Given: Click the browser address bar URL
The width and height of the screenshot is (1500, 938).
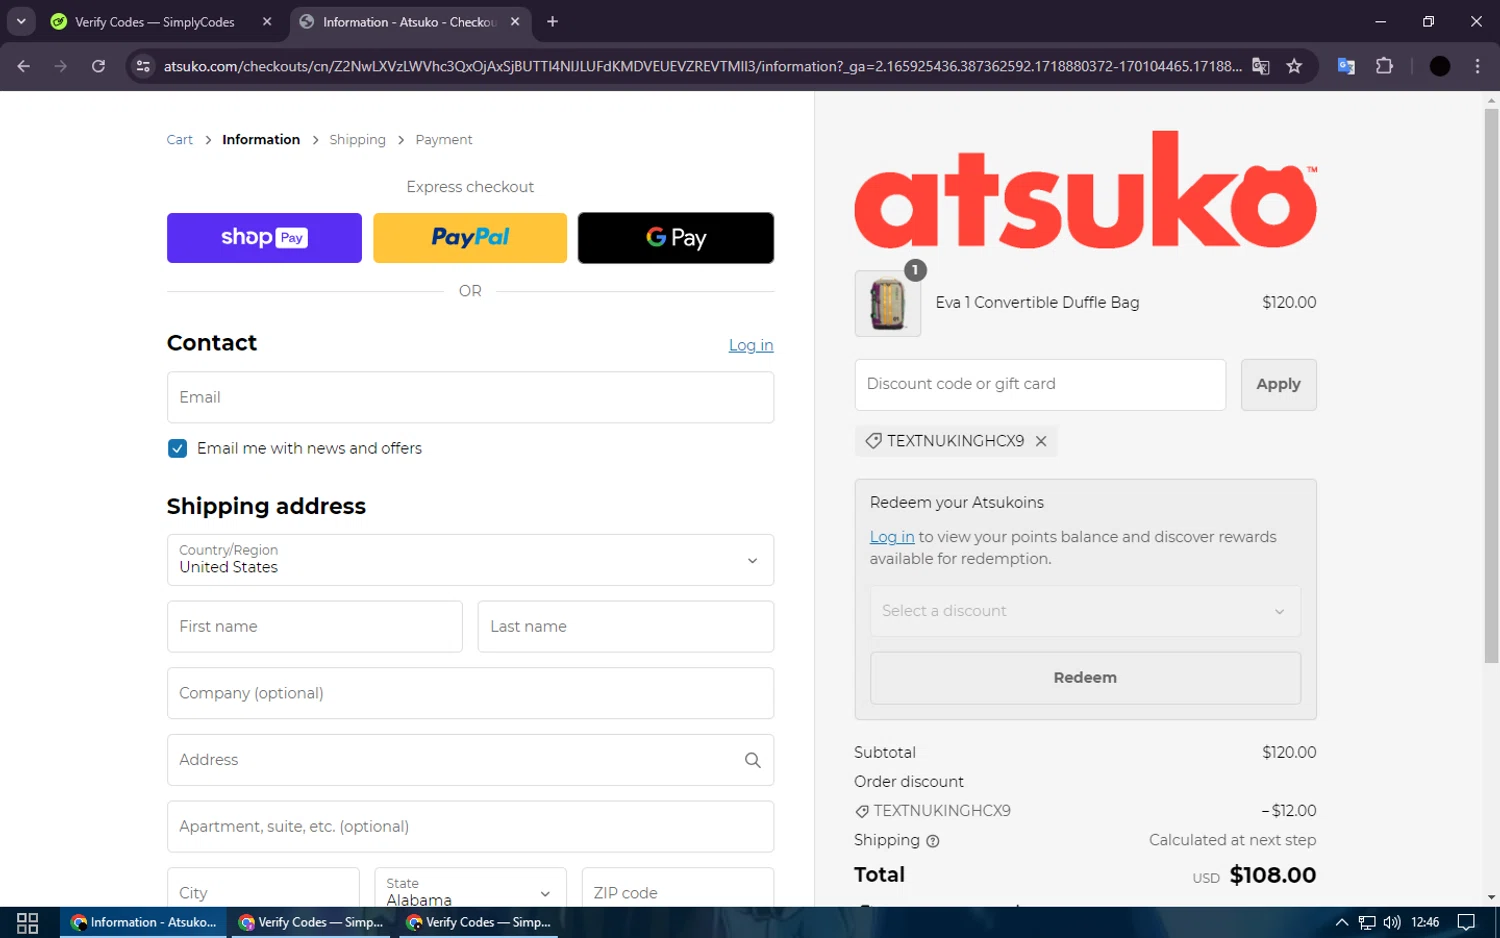Looking at the screenshot, I should point(702,66).
